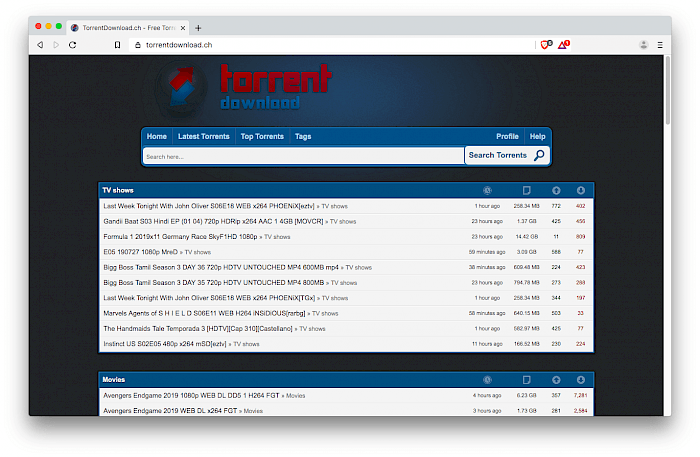Sort Movies by seeders up-arrow icon

pyautogui.click(x=556, y=380)
